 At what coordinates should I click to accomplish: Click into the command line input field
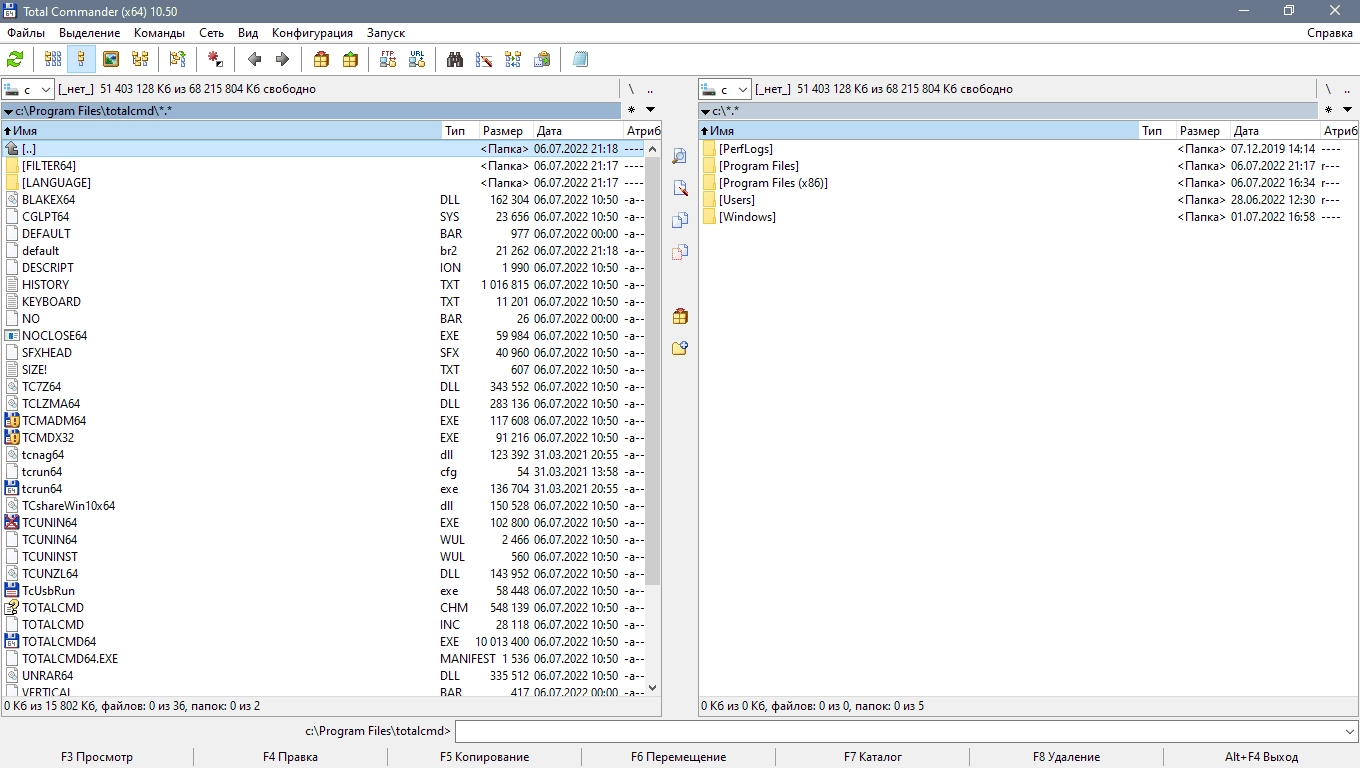898,731
